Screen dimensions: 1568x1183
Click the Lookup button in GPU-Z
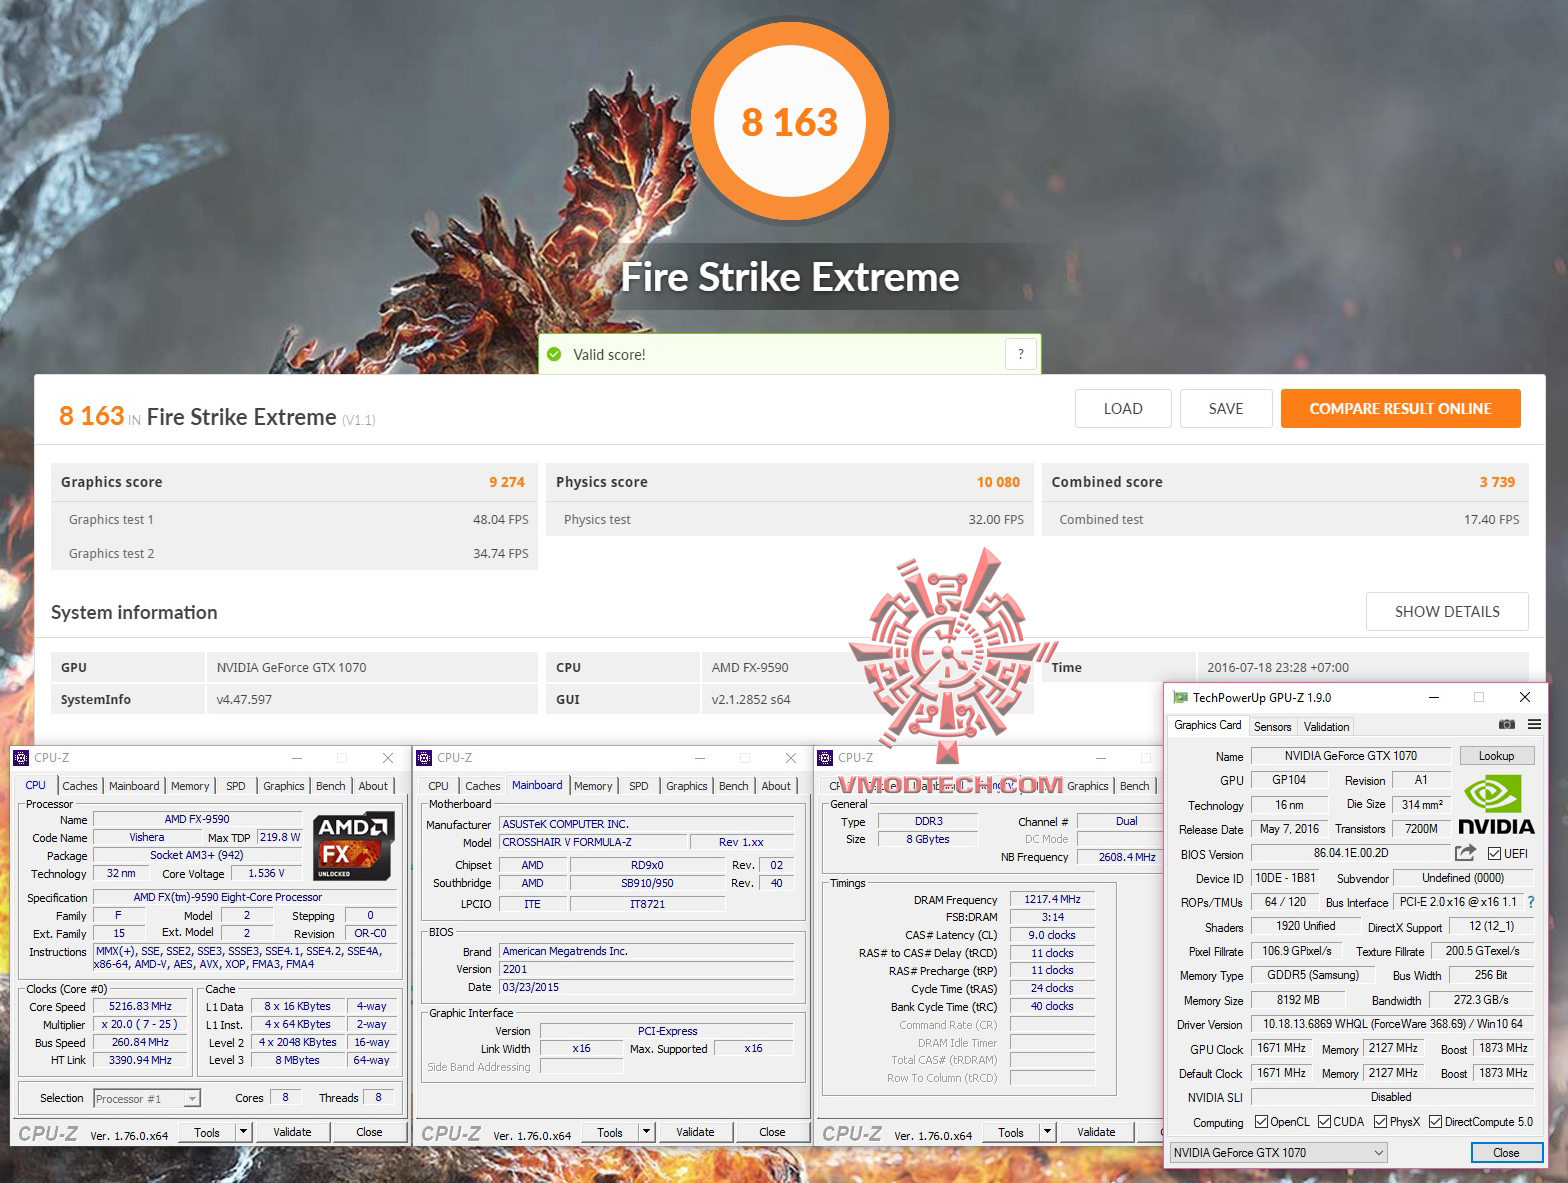[x=1496, y=756]
